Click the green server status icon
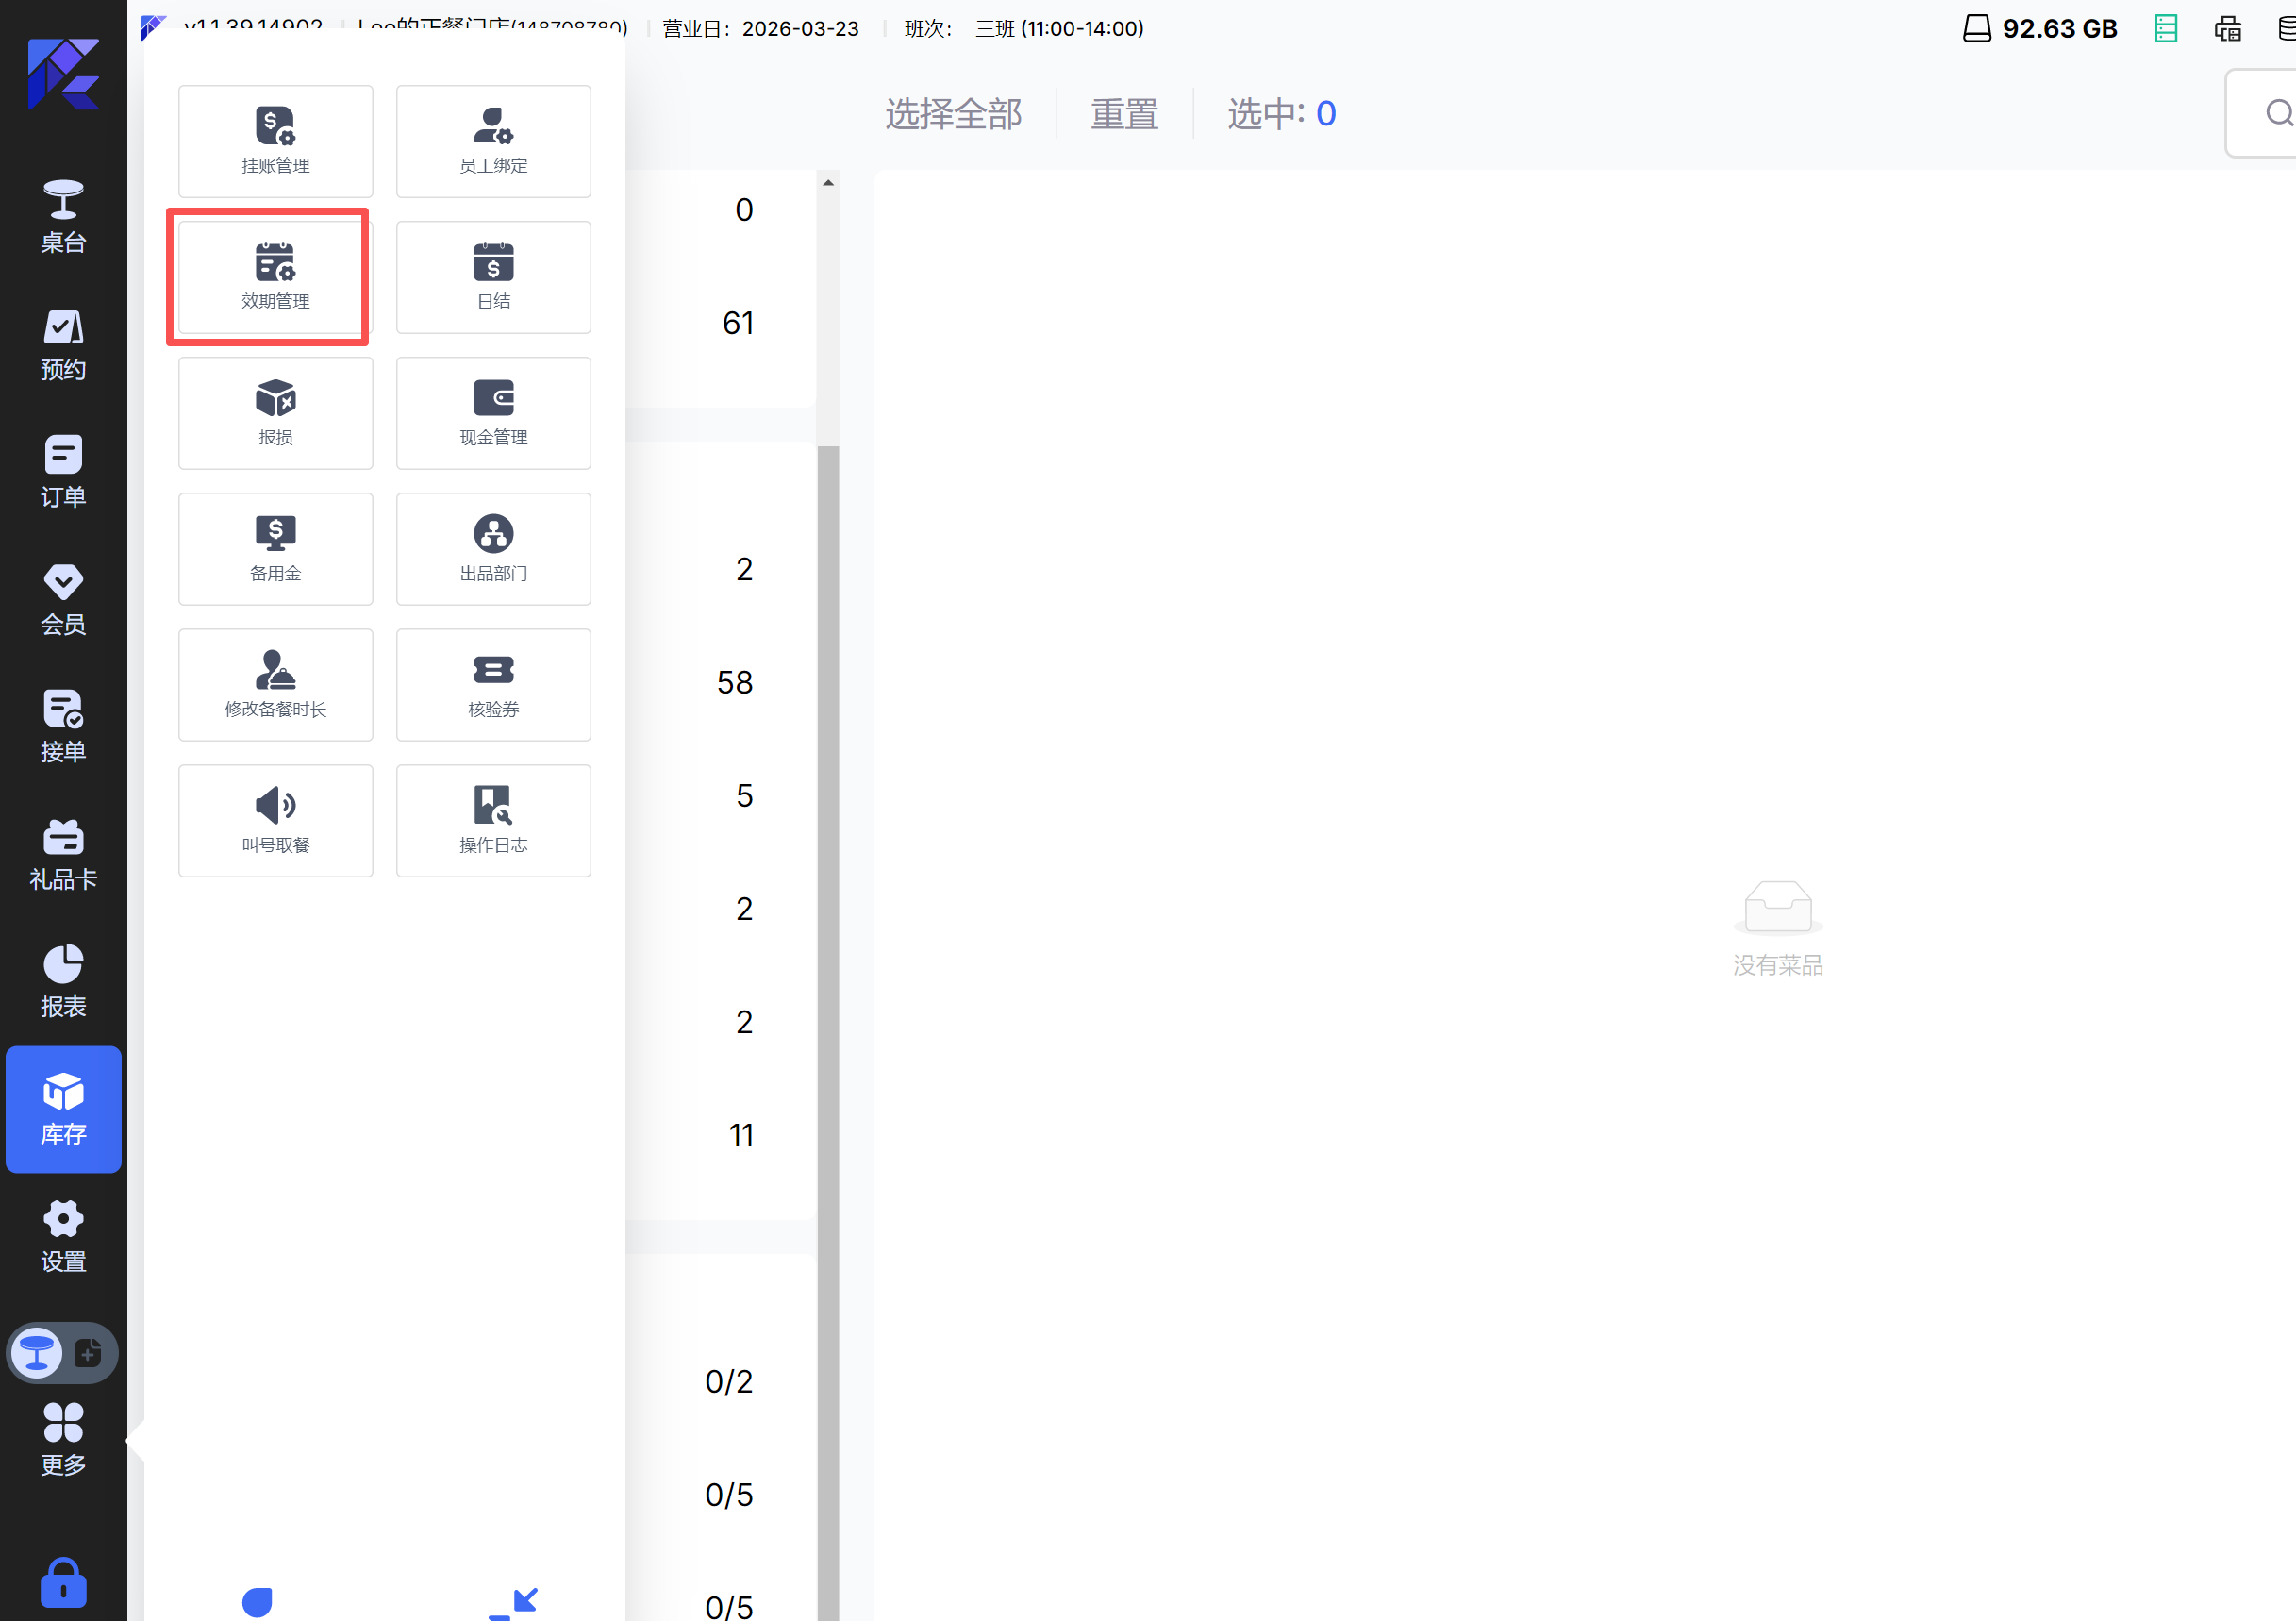This screenshot has width=2296, height=1621. (2166, 28)
